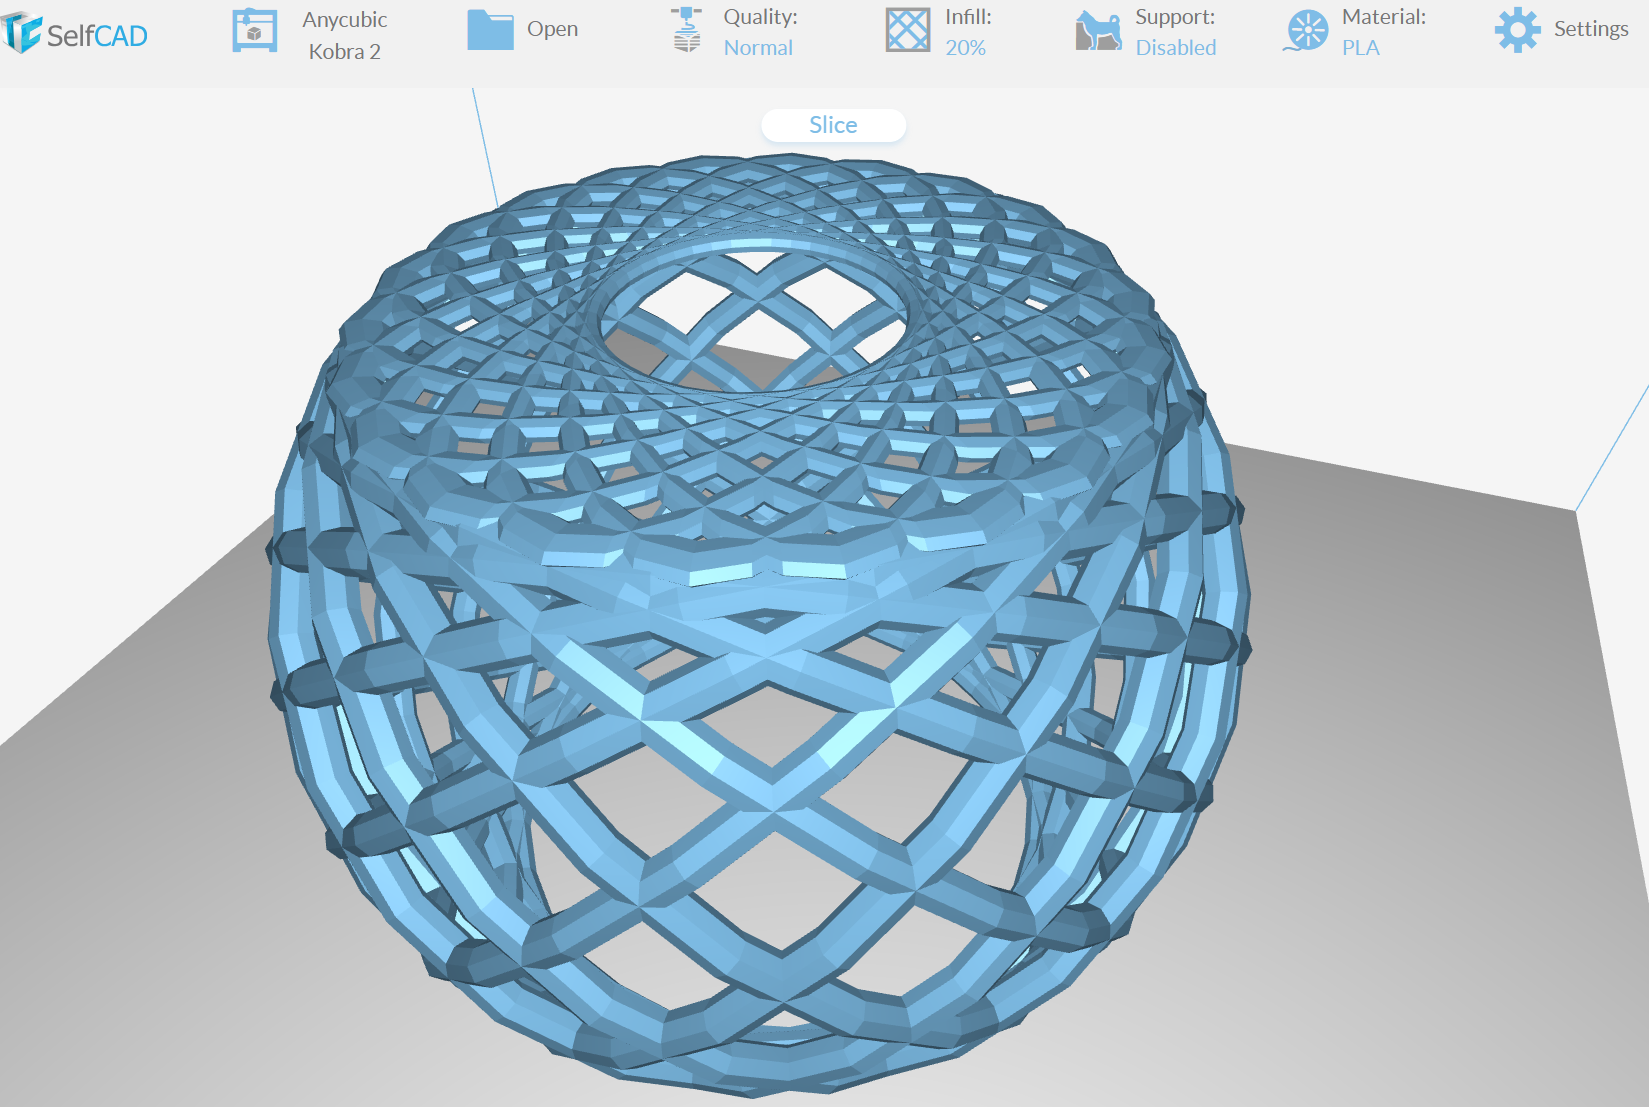Click the Support structure icon
This screenshot has height=1107, width=1649.
pyautogui.click(x=1098, y=31)
